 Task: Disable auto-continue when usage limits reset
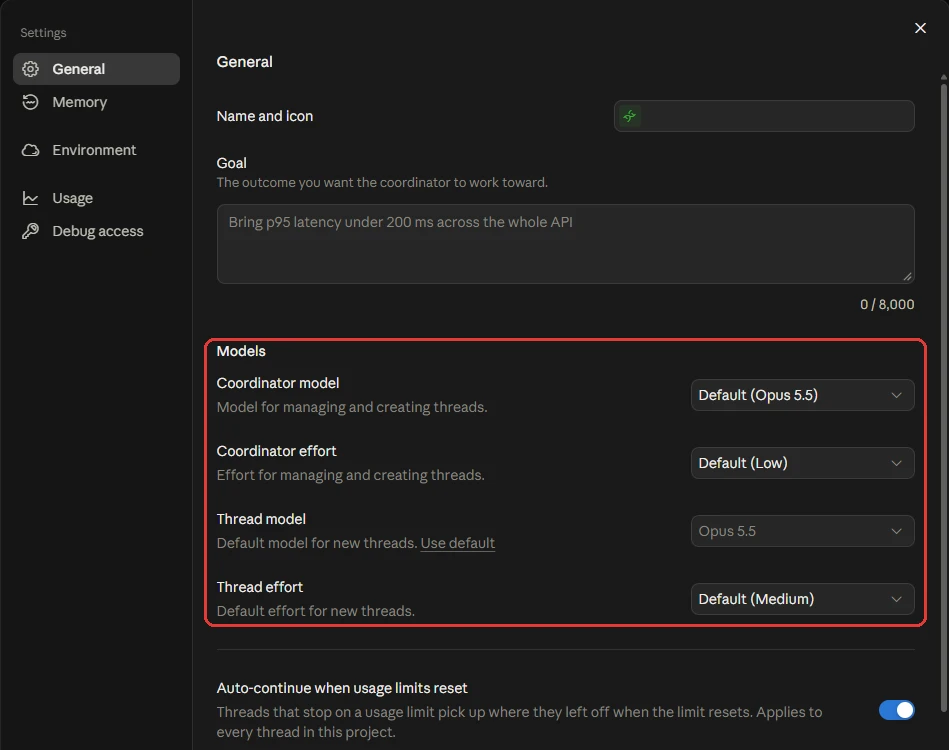896,710
